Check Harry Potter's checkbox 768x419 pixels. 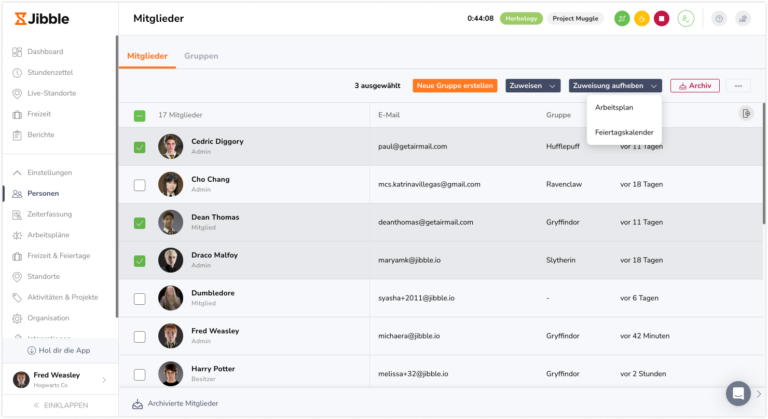(140, 374)
